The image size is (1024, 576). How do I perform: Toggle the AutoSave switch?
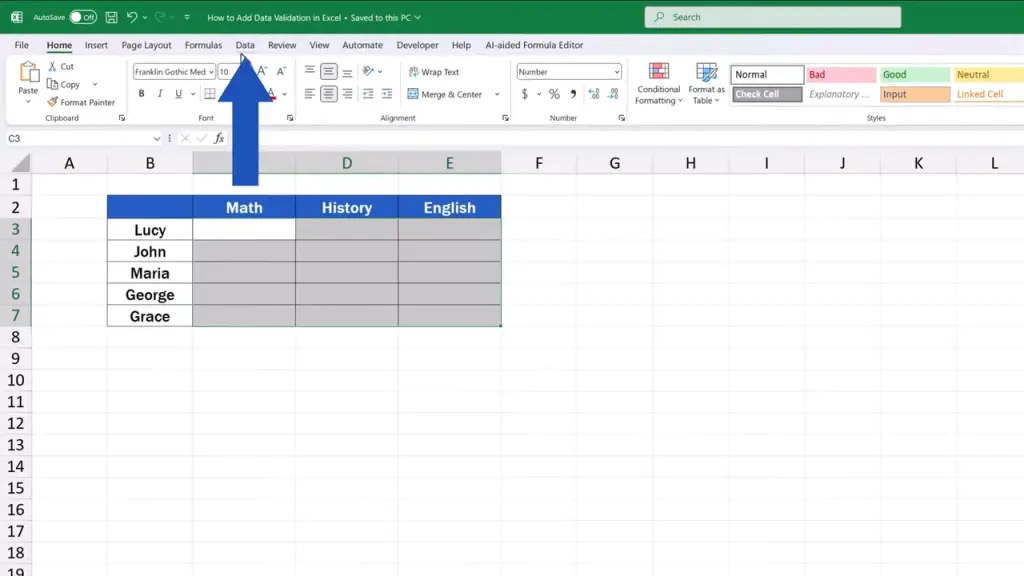click(x=83, y=17)
